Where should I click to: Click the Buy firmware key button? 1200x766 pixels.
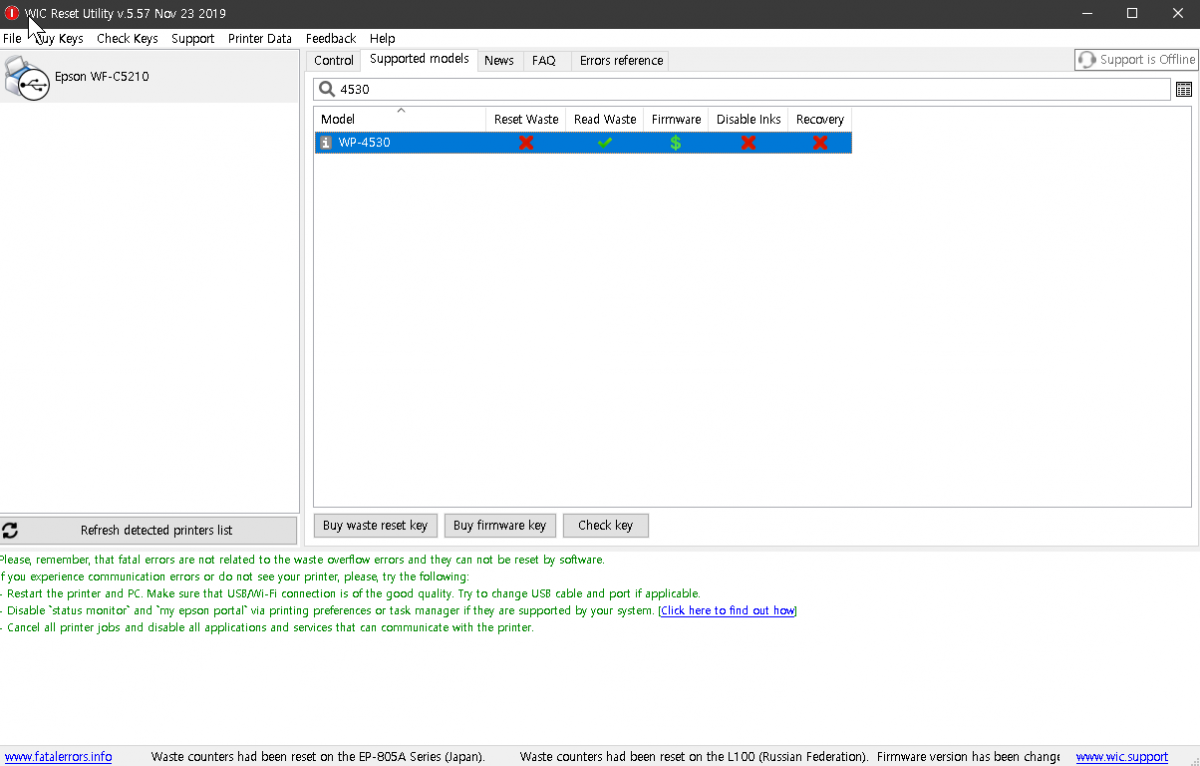[x=499, y=526]
